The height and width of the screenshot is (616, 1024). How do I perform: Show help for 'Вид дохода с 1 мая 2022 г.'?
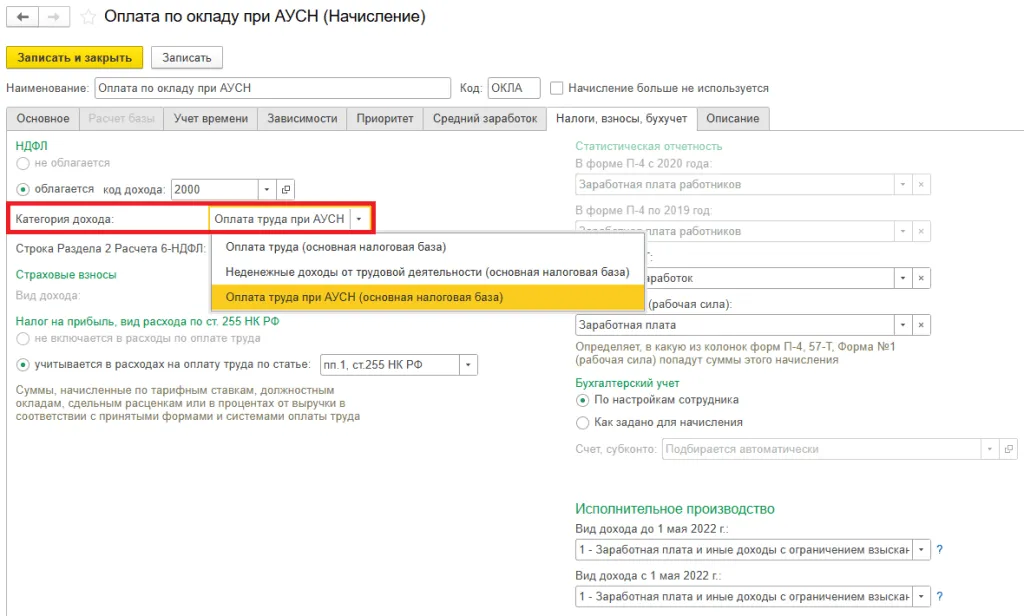tap(939, 596)
